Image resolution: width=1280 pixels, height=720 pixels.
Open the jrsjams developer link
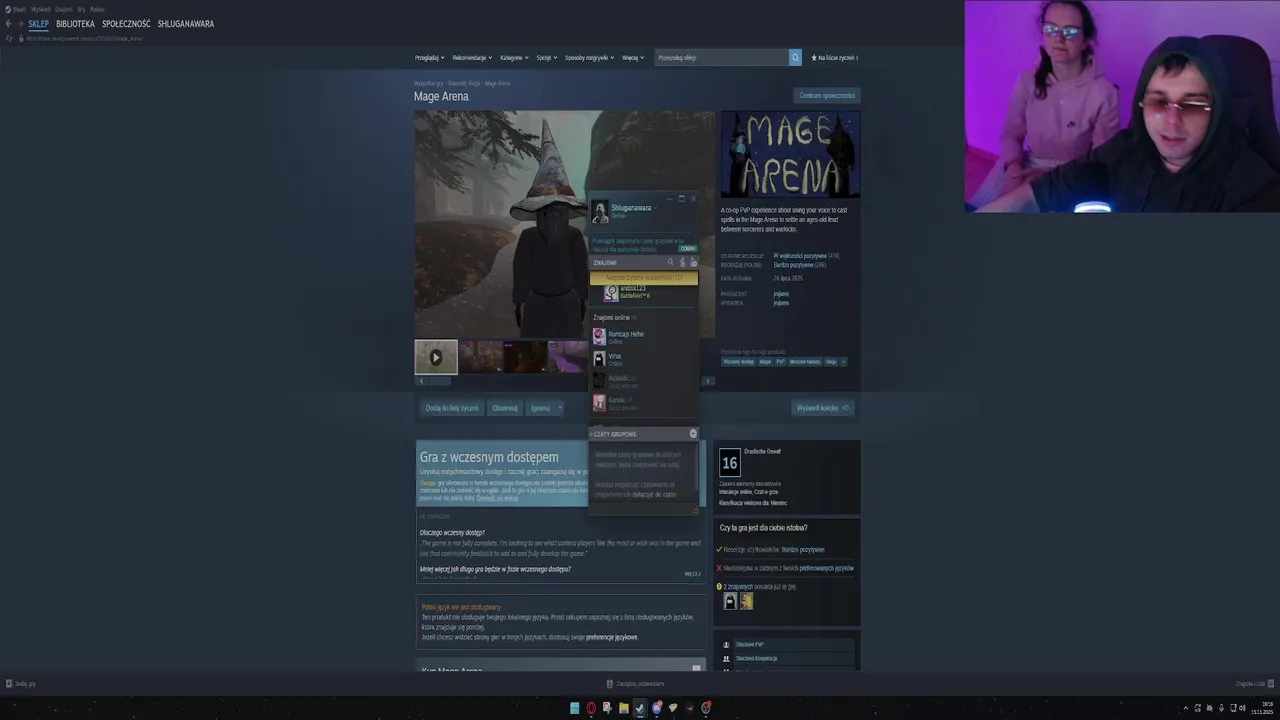coord(781,294)
